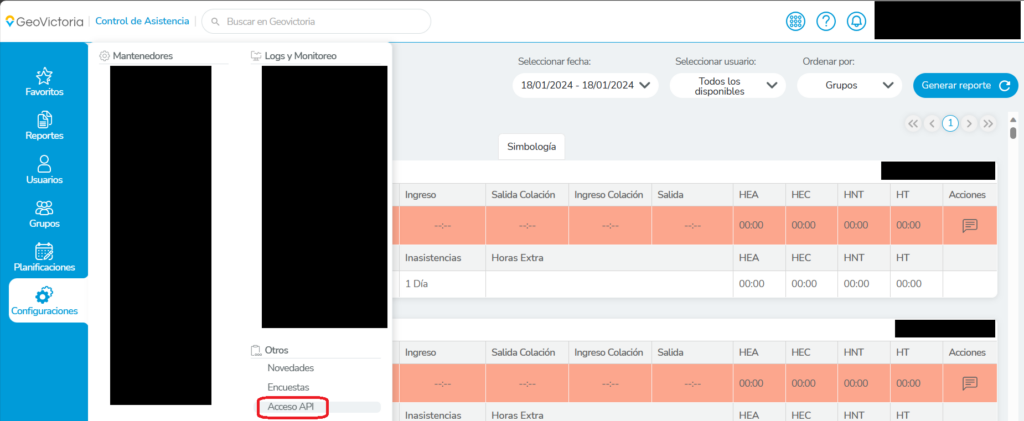Screen dimensions: 1024x421
Task: Click the Mantenedores section header
Action: point(136,56)
